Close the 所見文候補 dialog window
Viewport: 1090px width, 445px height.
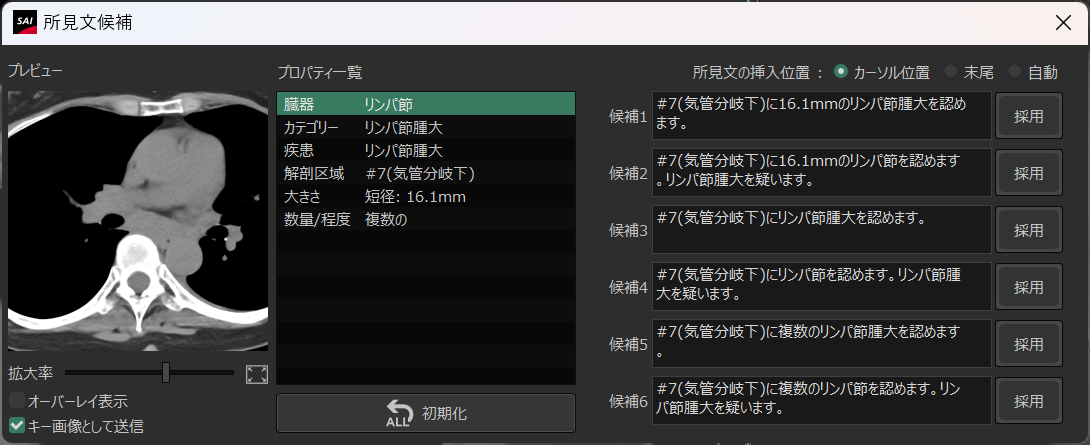point(1063,22)
